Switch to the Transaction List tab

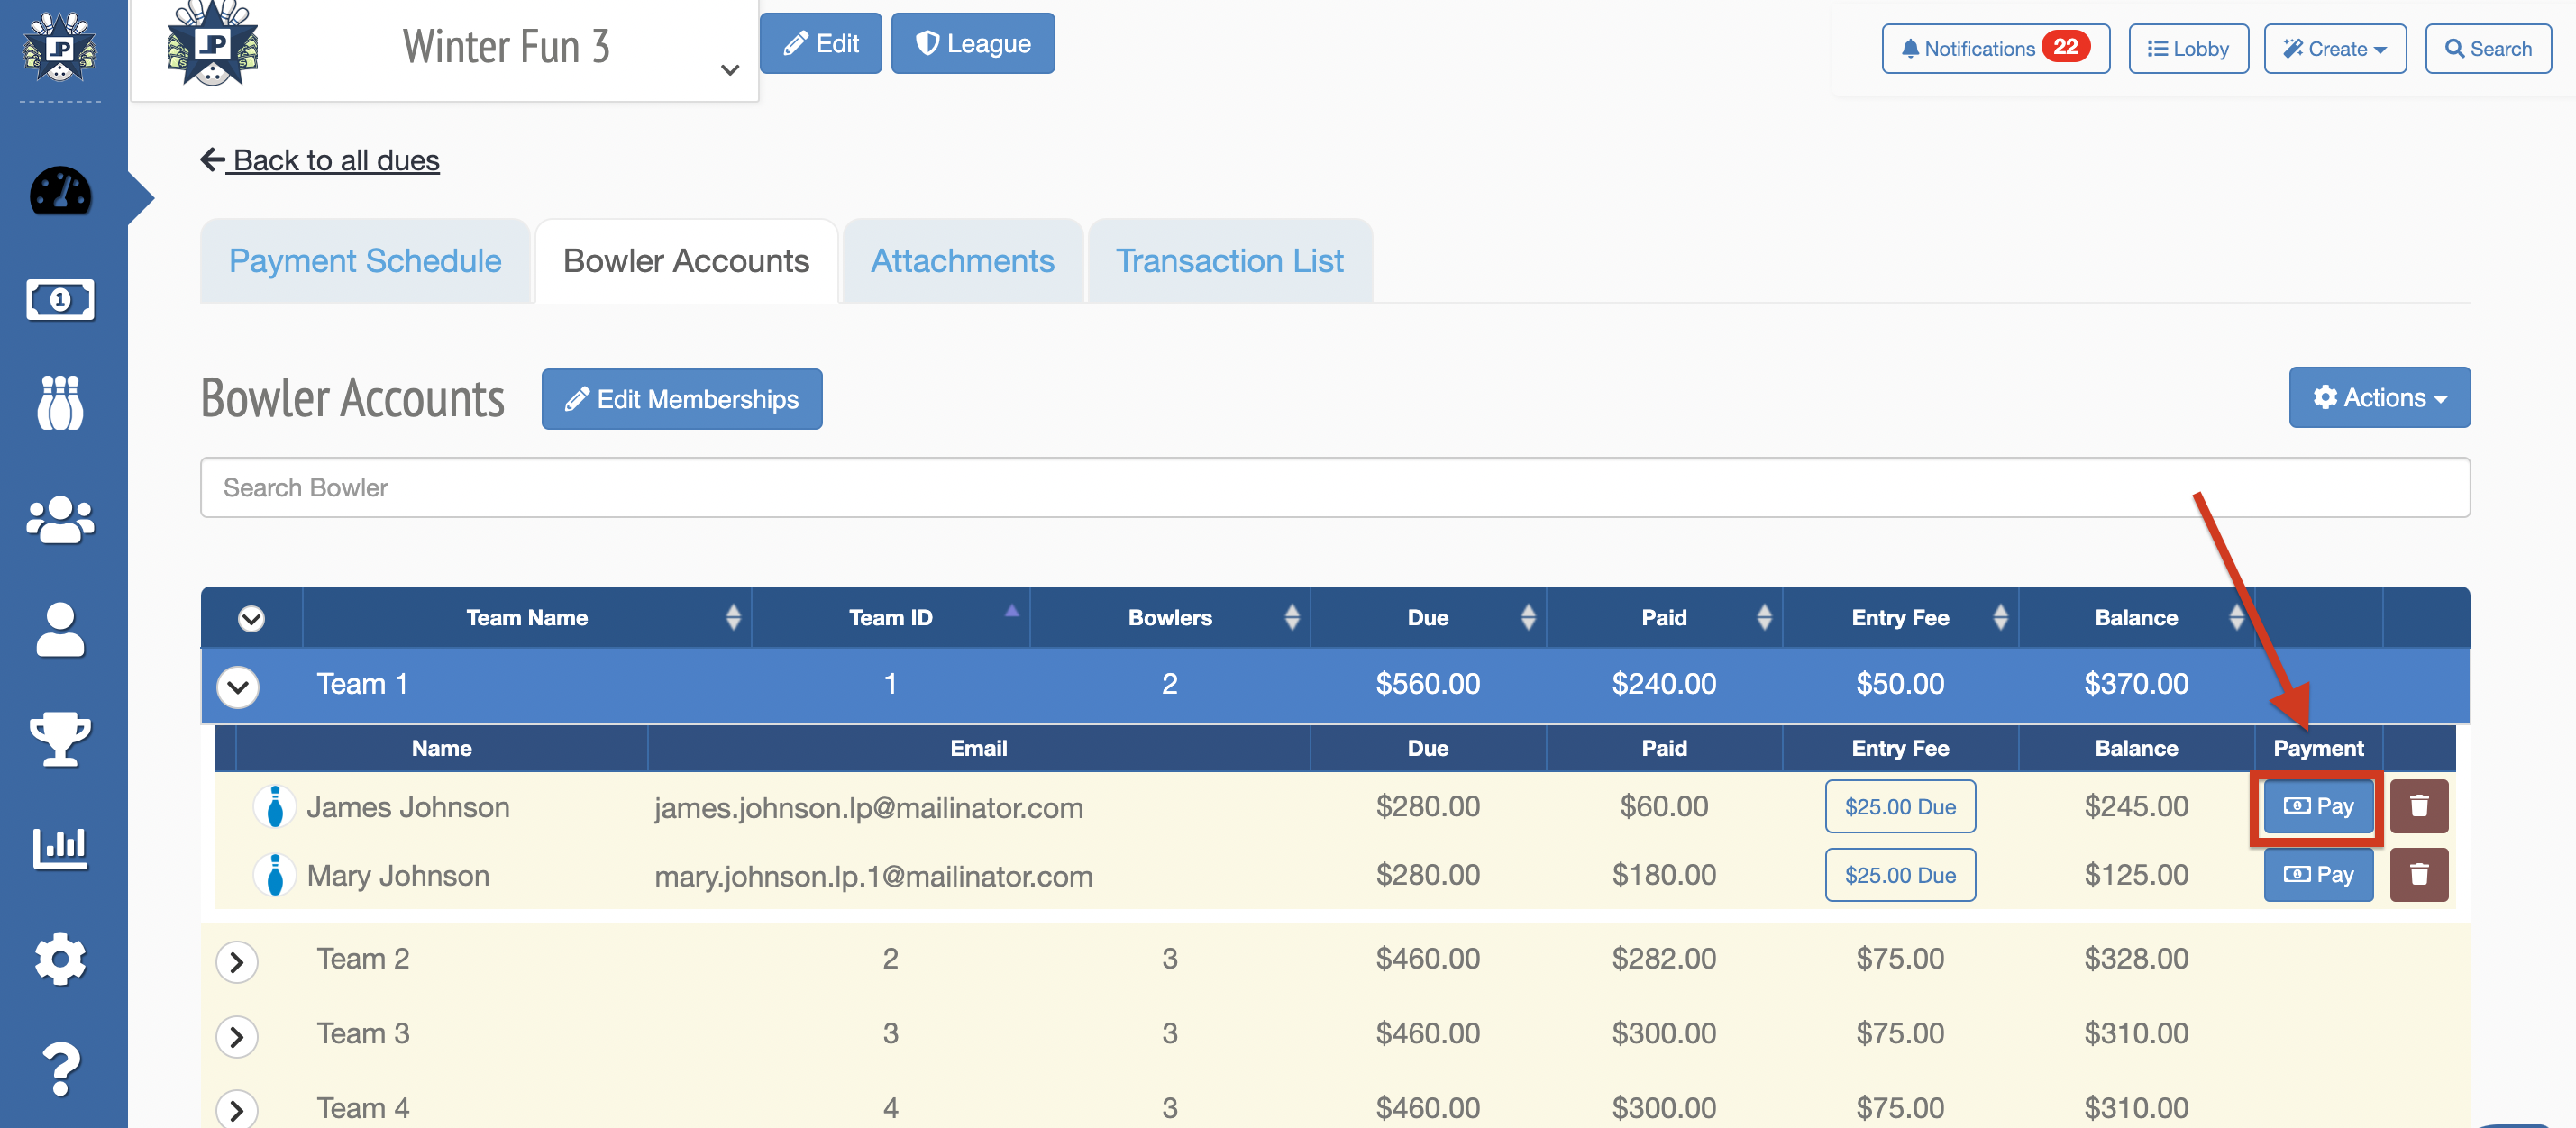tap(1229, 261)
